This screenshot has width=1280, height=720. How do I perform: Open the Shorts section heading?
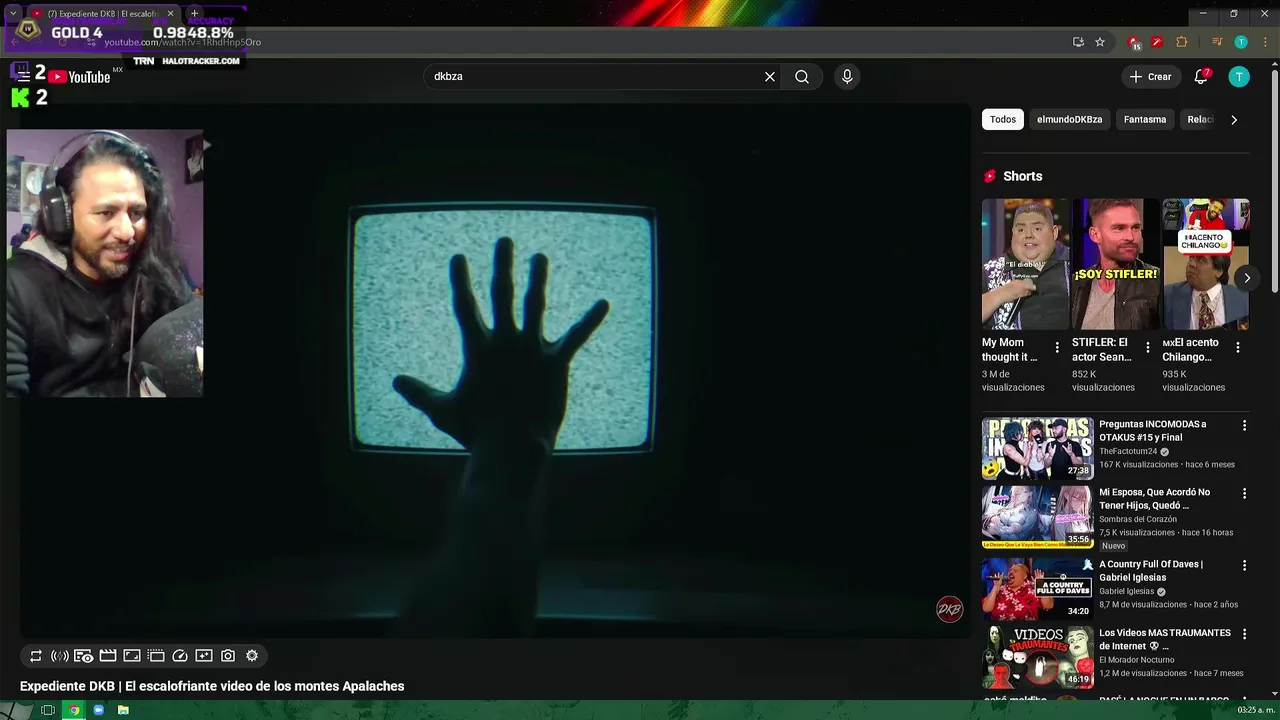(x=1022, y=176)
